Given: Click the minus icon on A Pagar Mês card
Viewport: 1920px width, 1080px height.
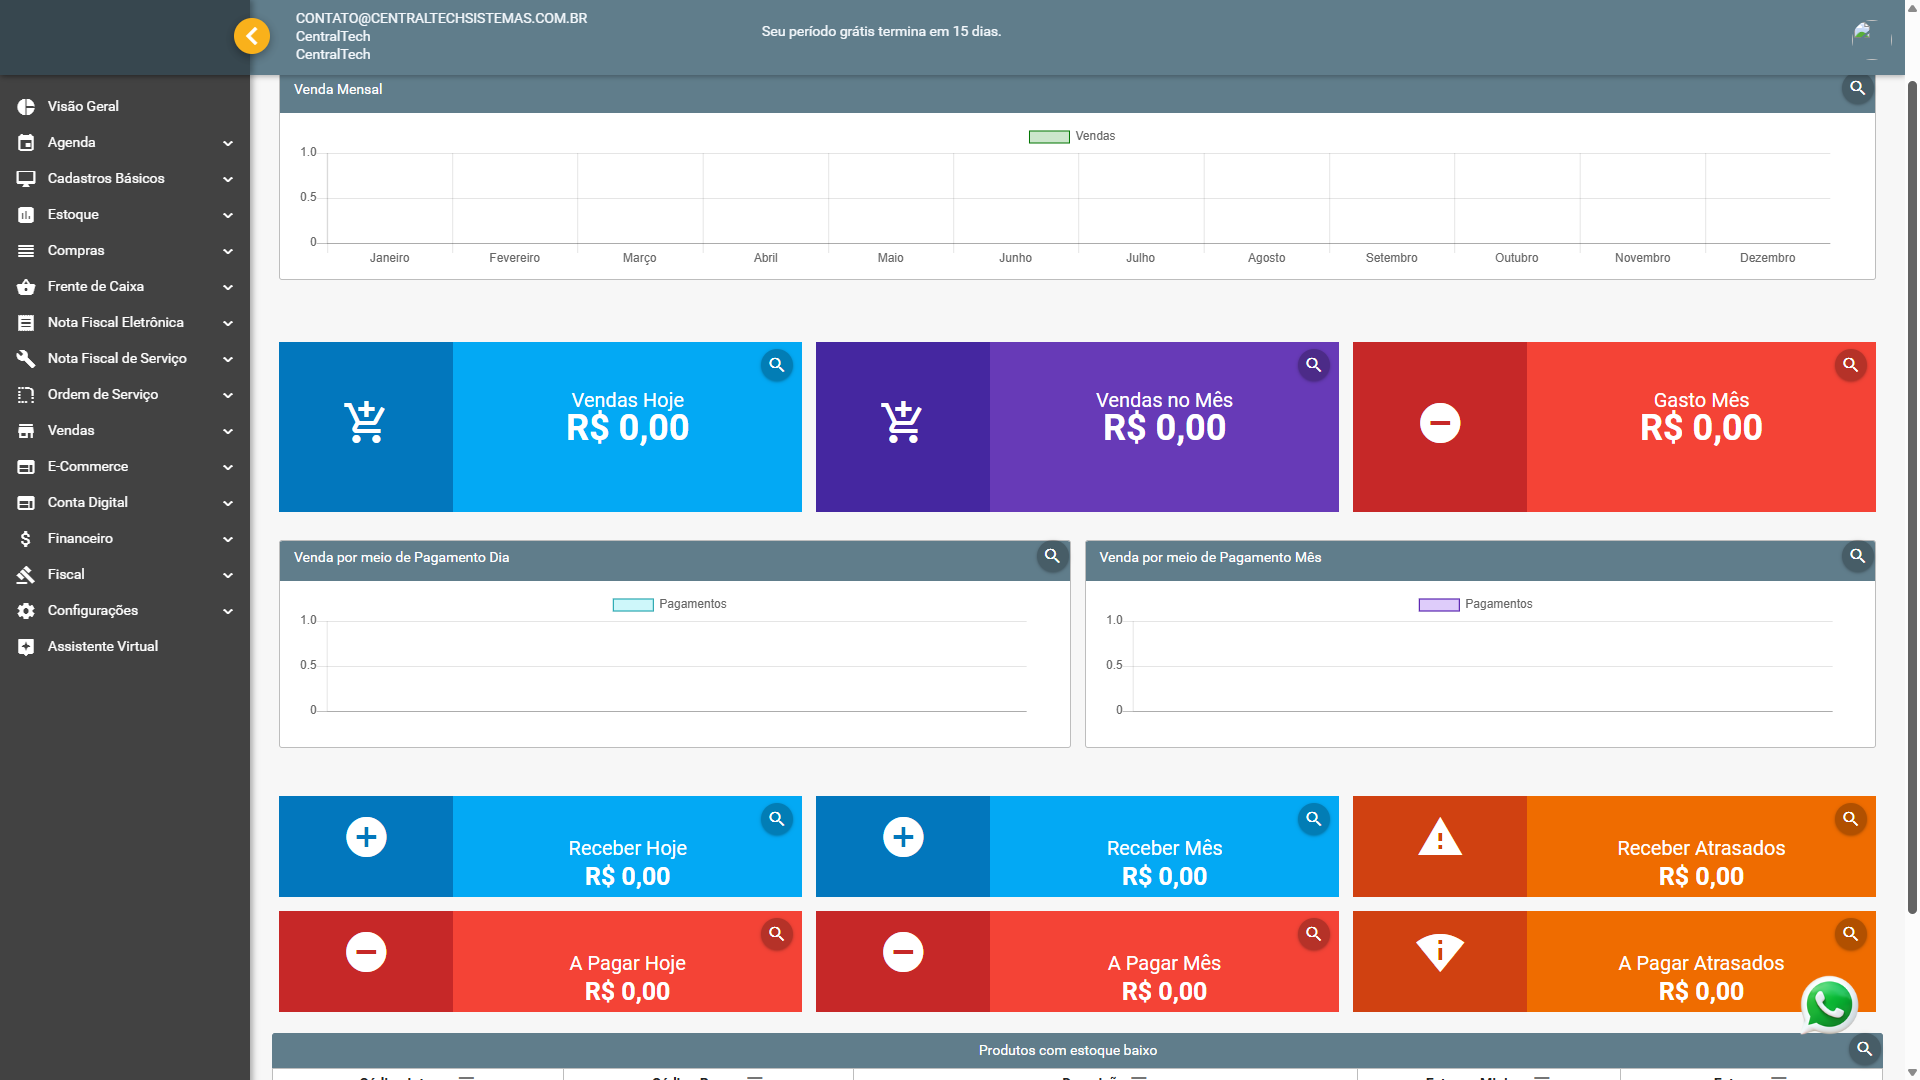Looking at the screenshot, I should click(x=903, y=952).
